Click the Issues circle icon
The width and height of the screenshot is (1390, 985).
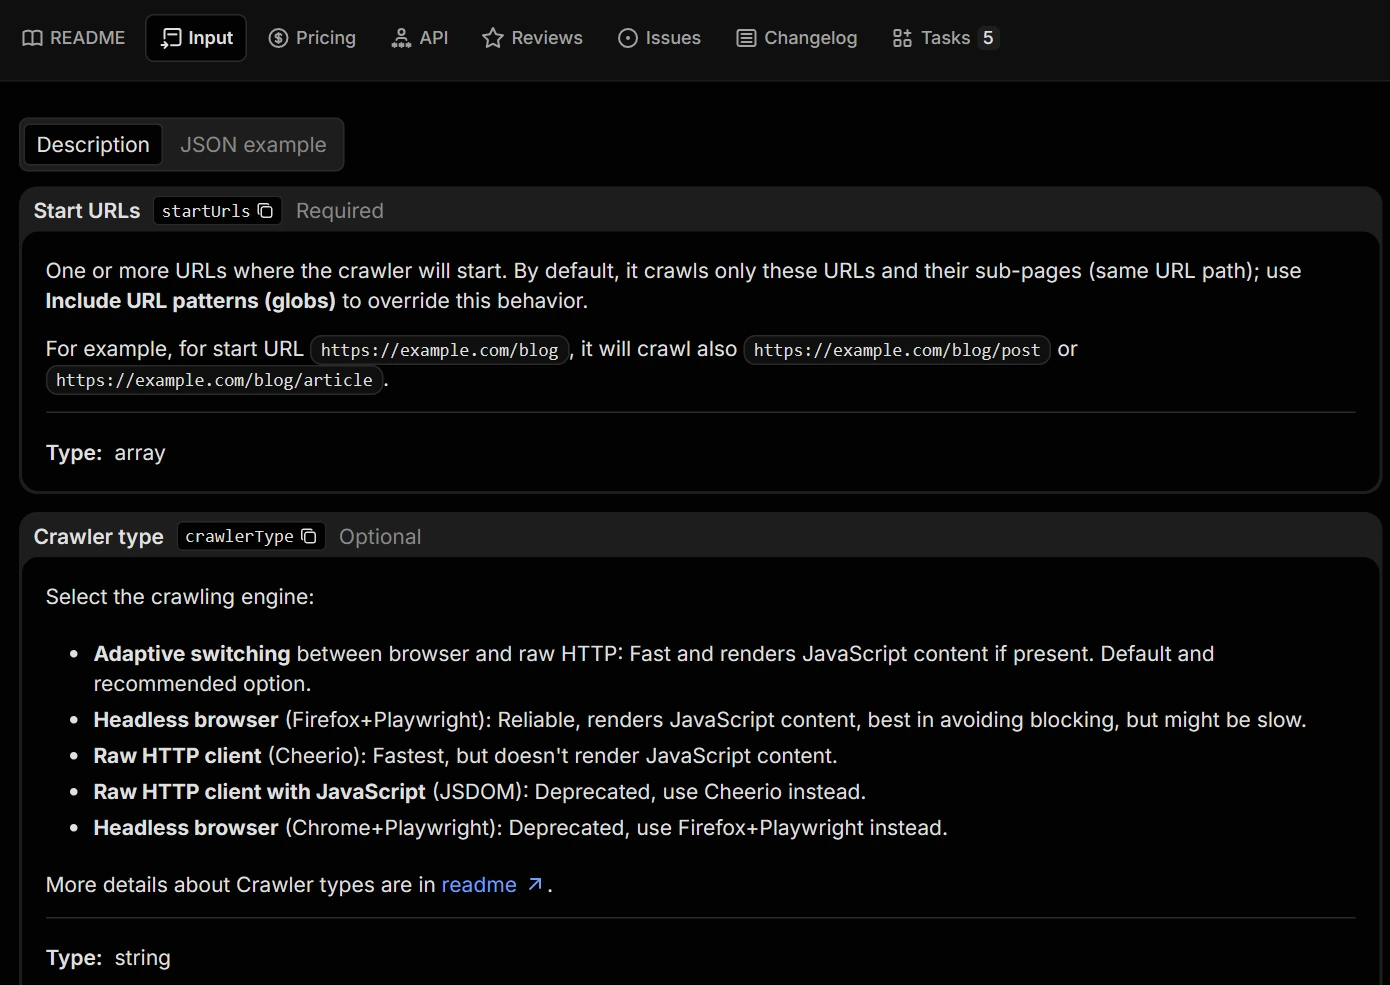[x=628, y=38]
